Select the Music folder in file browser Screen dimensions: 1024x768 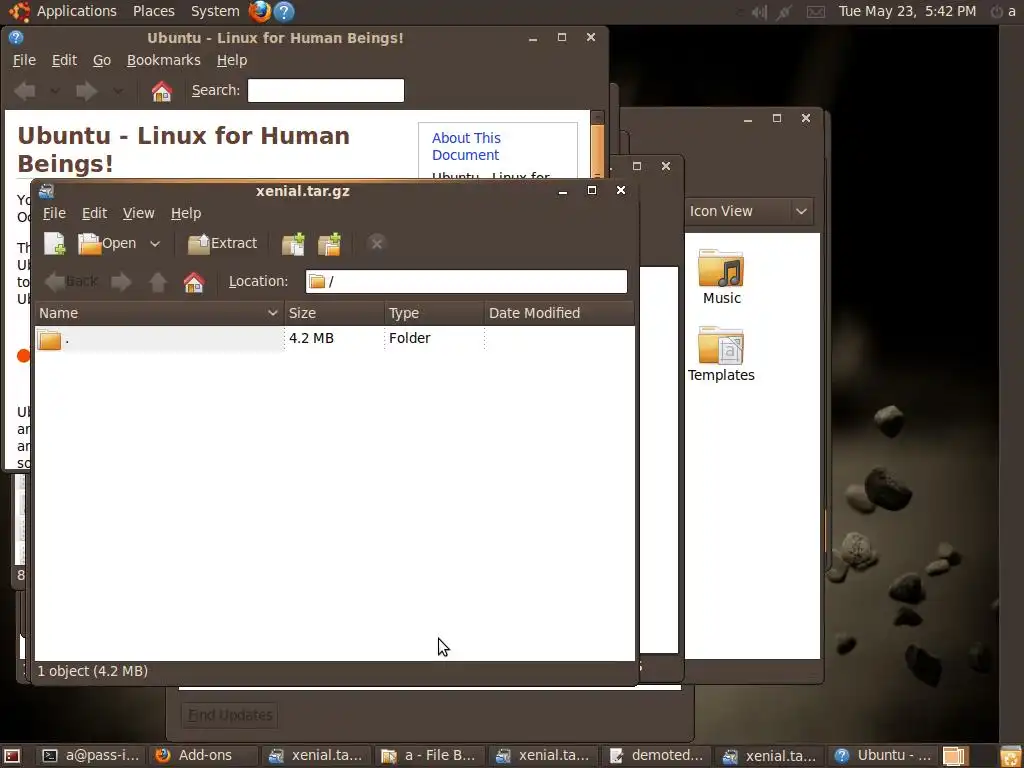pos(722,277)
